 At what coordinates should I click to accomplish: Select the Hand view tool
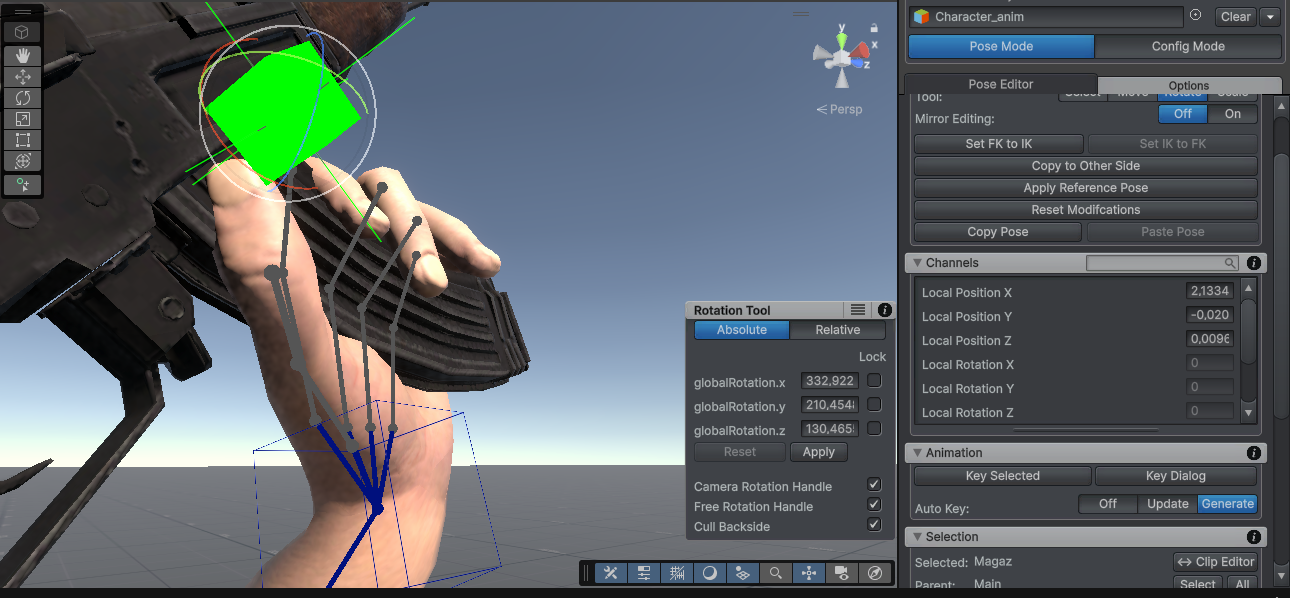[x=23, y=56]
